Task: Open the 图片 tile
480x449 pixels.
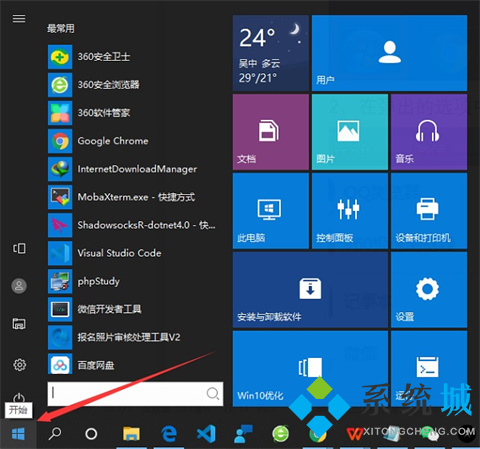Action: (x=350, y=132)
